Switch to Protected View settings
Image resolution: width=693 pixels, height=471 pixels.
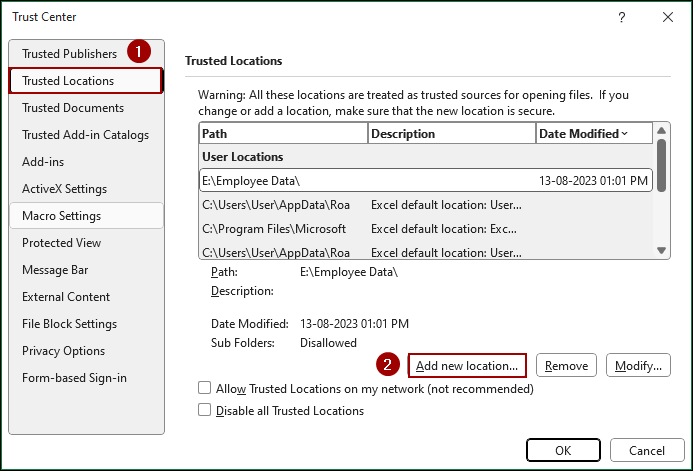coord(86,243)
